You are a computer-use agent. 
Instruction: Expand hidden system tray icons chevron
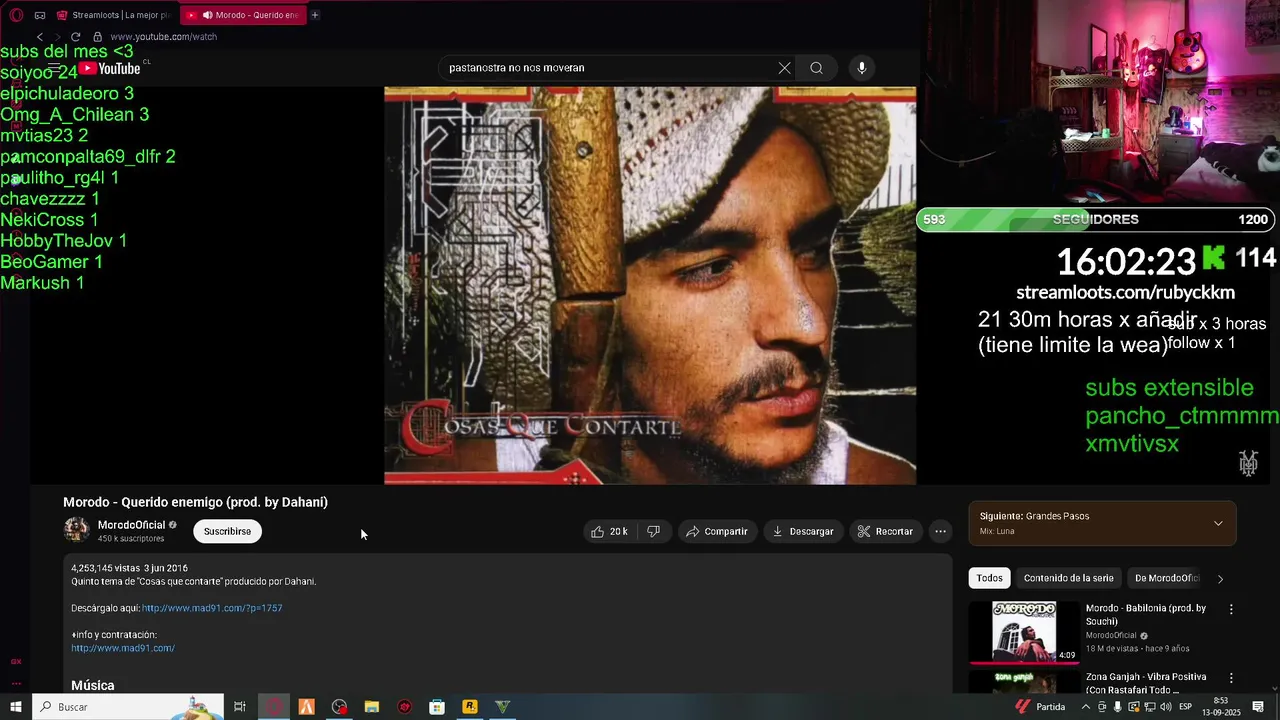tap(1086, 707)
